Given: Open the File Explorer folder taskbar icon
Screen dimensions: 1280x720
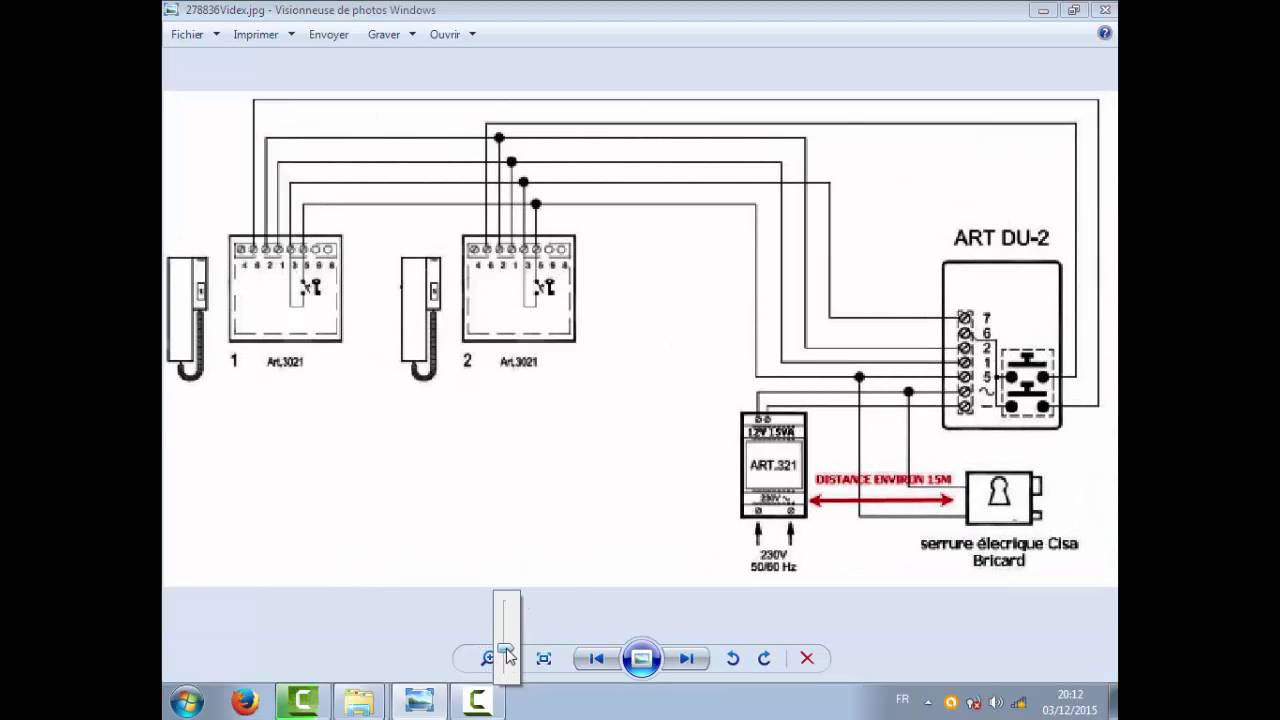Looking at the screenshot, I should 359,702.
